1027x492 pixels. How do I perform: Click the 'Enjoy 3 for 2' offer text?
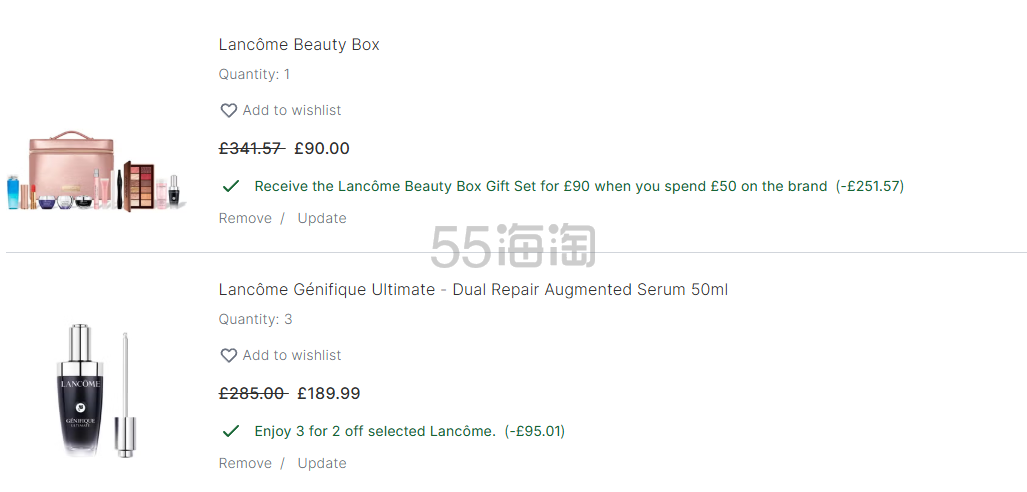pyautogui.click(x=375, y=431)
